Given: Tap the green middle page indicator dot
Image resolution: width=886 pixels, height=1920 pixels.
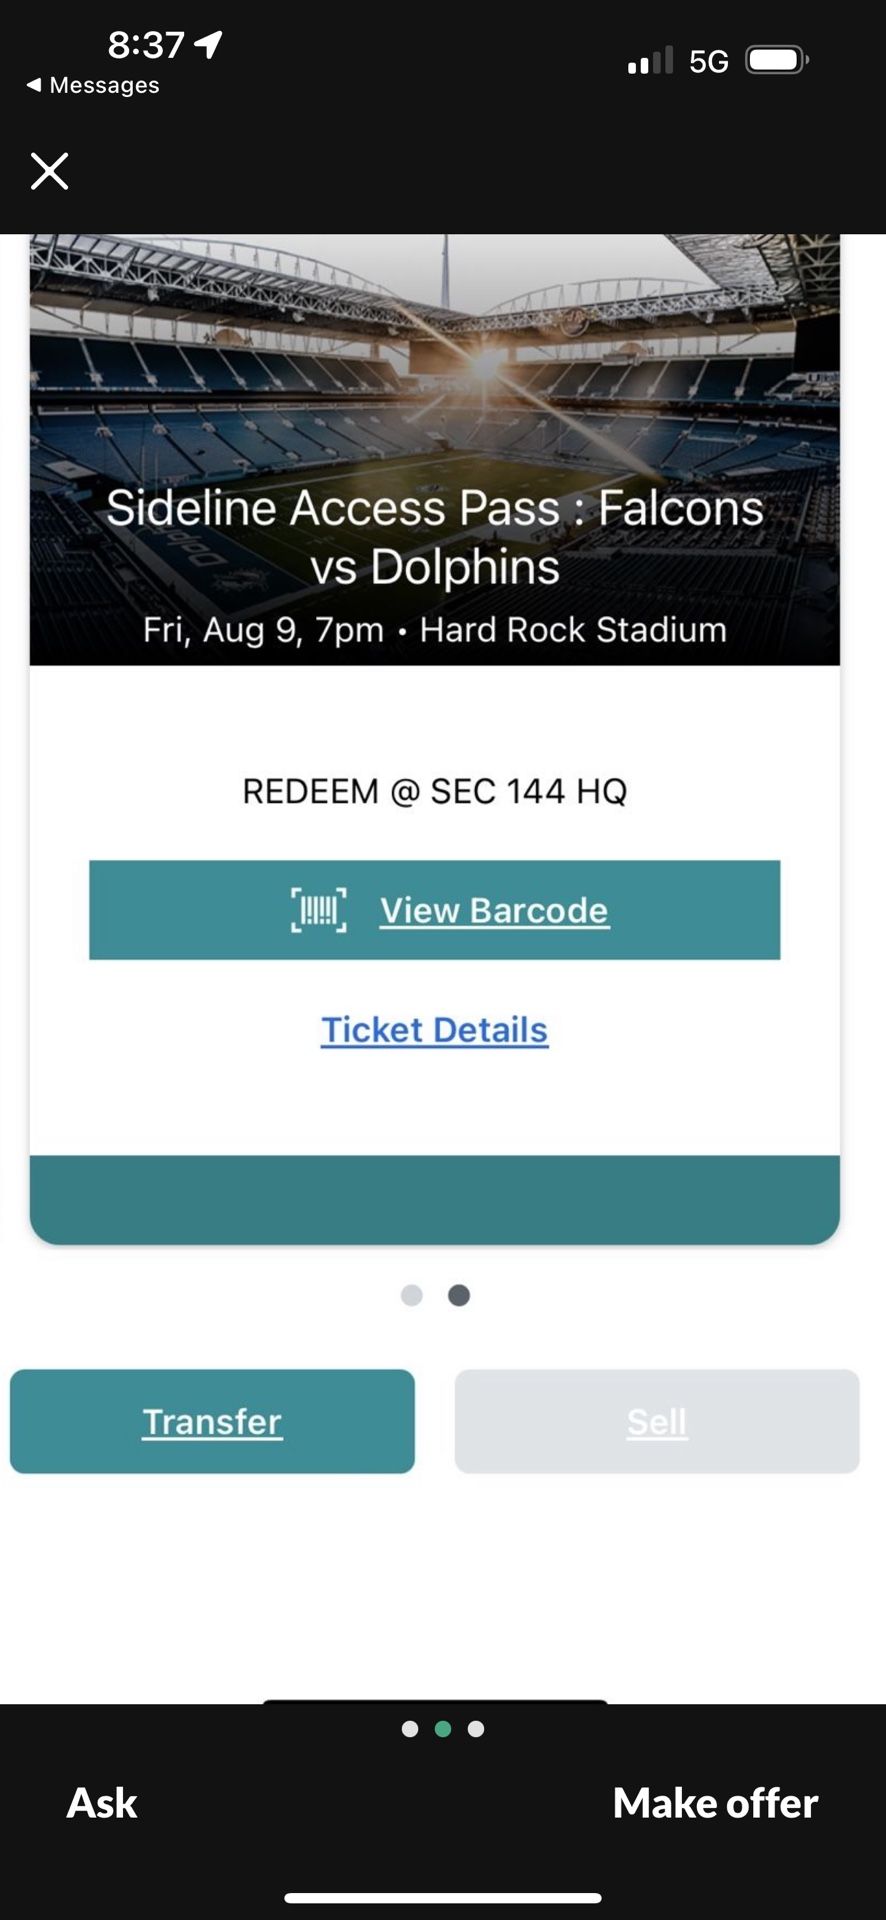Looking at the screenshot, I should click(443, 1730).
